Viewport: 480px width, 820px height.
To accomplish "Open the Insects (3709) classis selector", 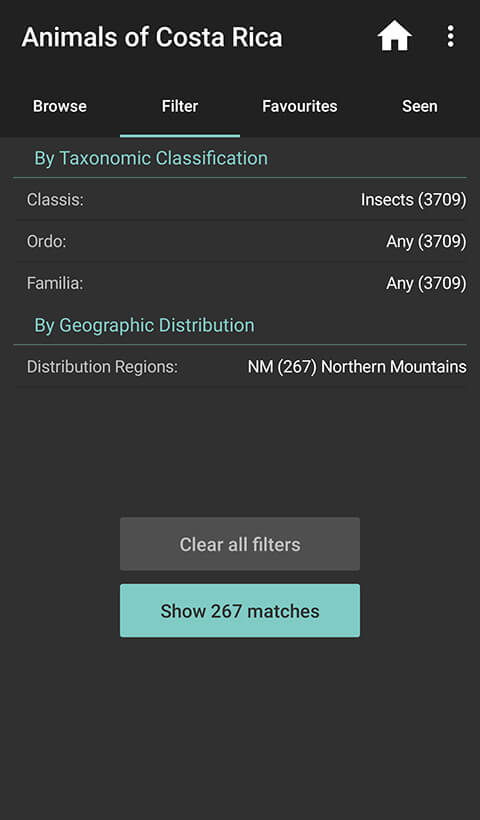I will coord(414,200).
